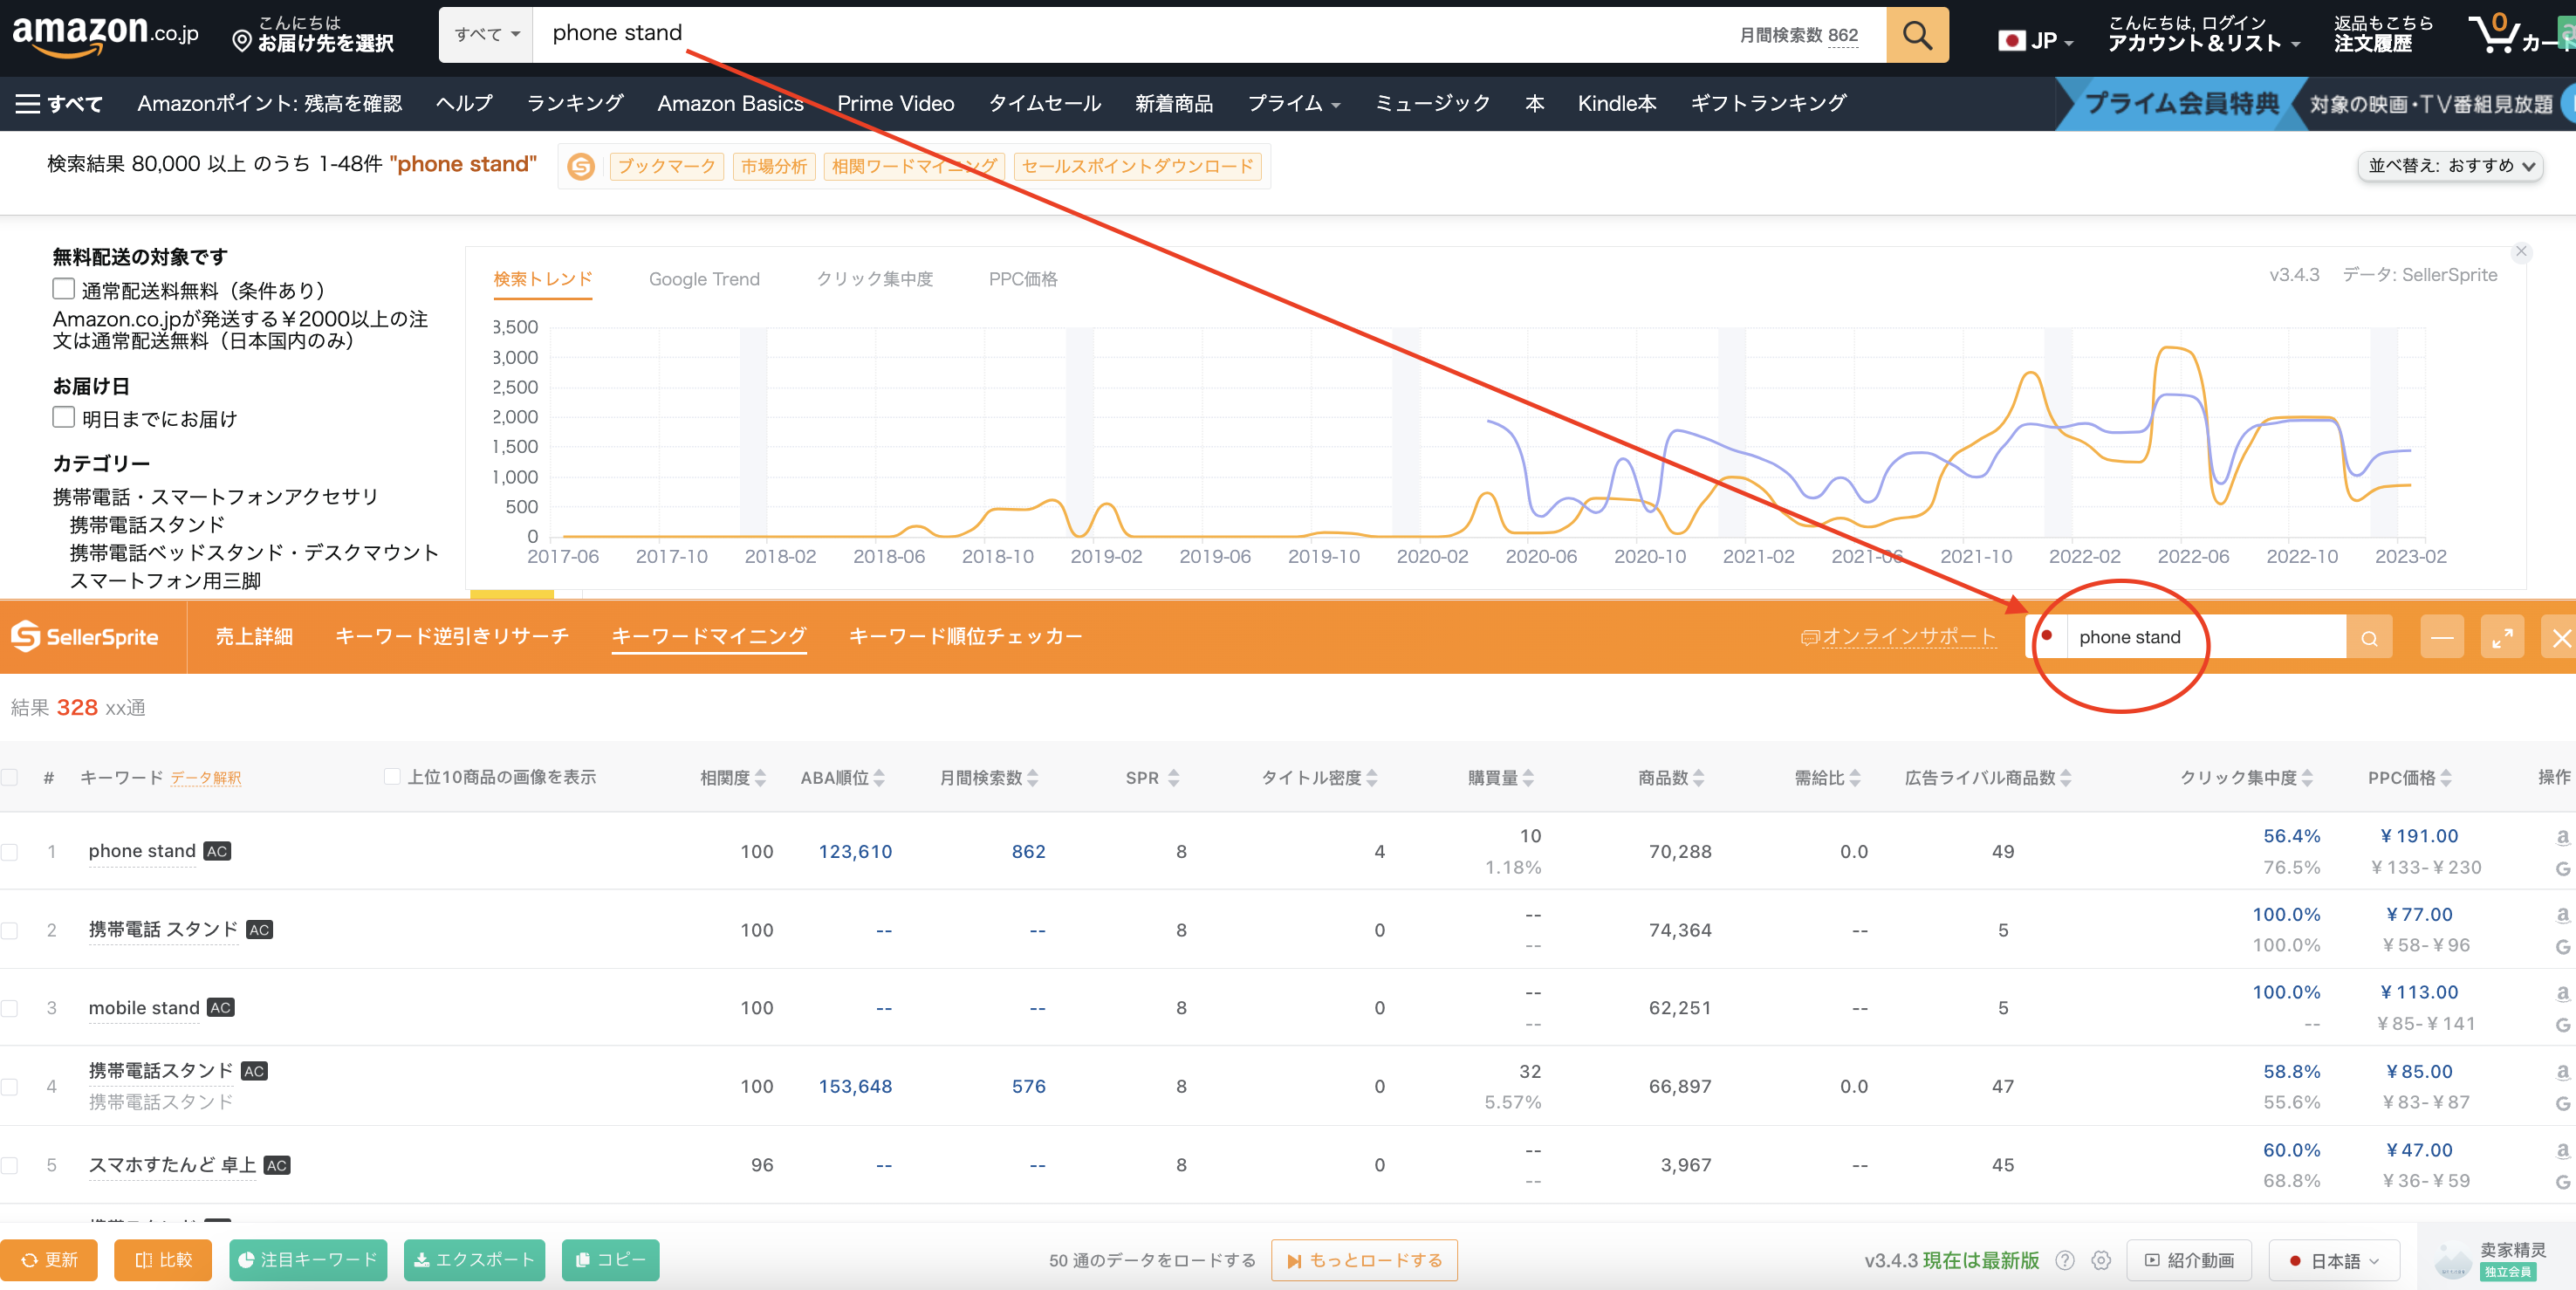Expand SellerSprite panel to fullscreen
Image resolution: width=2576 pixels, height=1290 pixels.
[2502, 638]
